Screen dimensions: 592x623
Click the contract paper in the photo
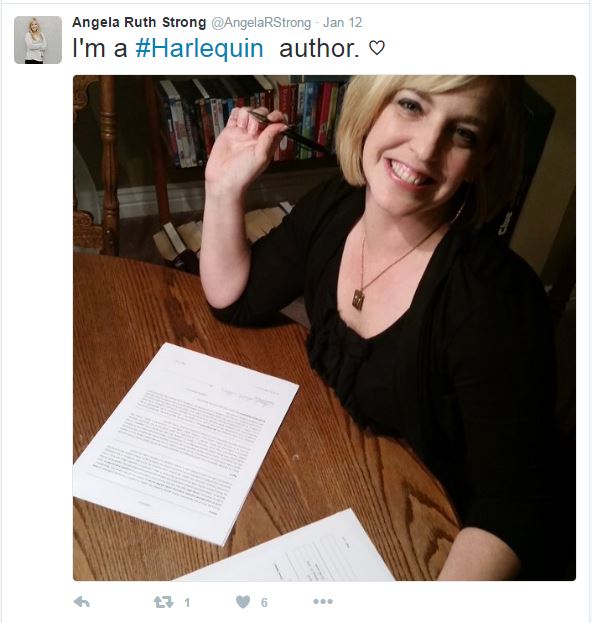pyautogui.click(x=186, y=443)
